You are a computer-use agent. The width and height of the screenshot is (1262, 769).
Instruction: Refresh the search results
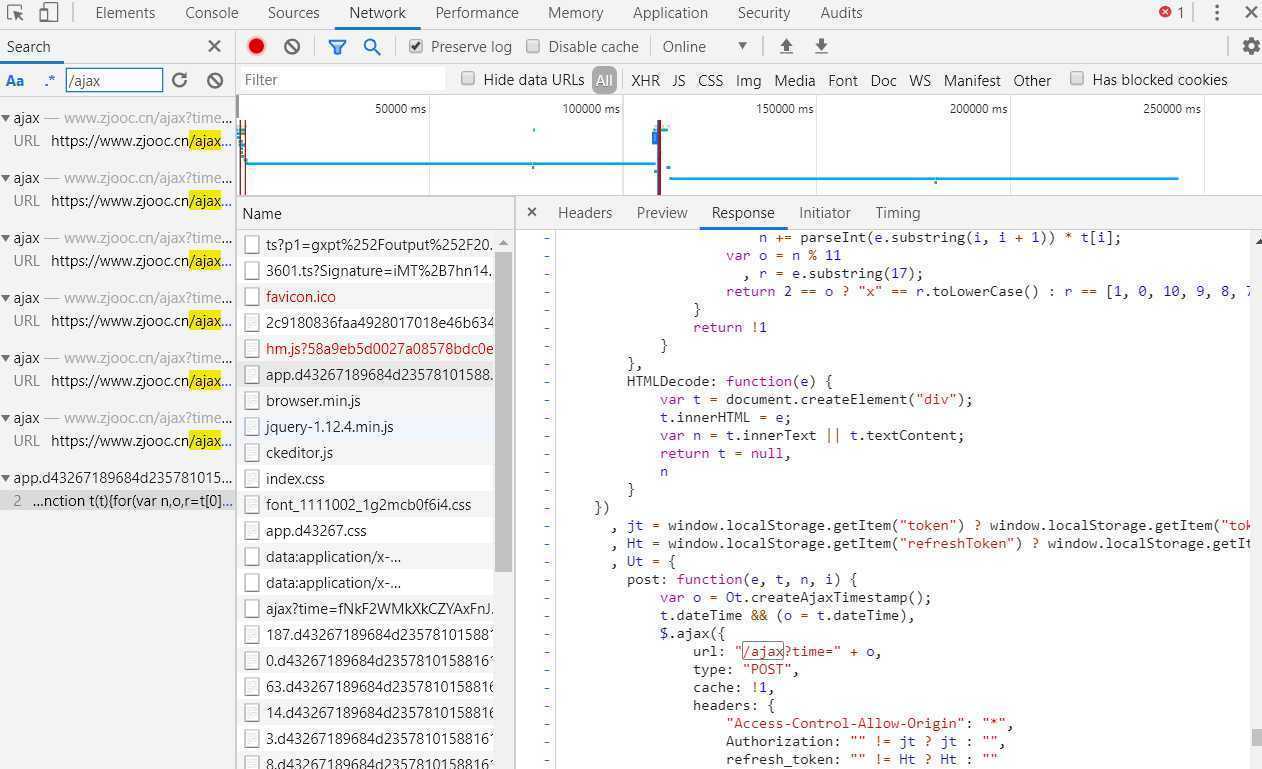tap(180, 80)
